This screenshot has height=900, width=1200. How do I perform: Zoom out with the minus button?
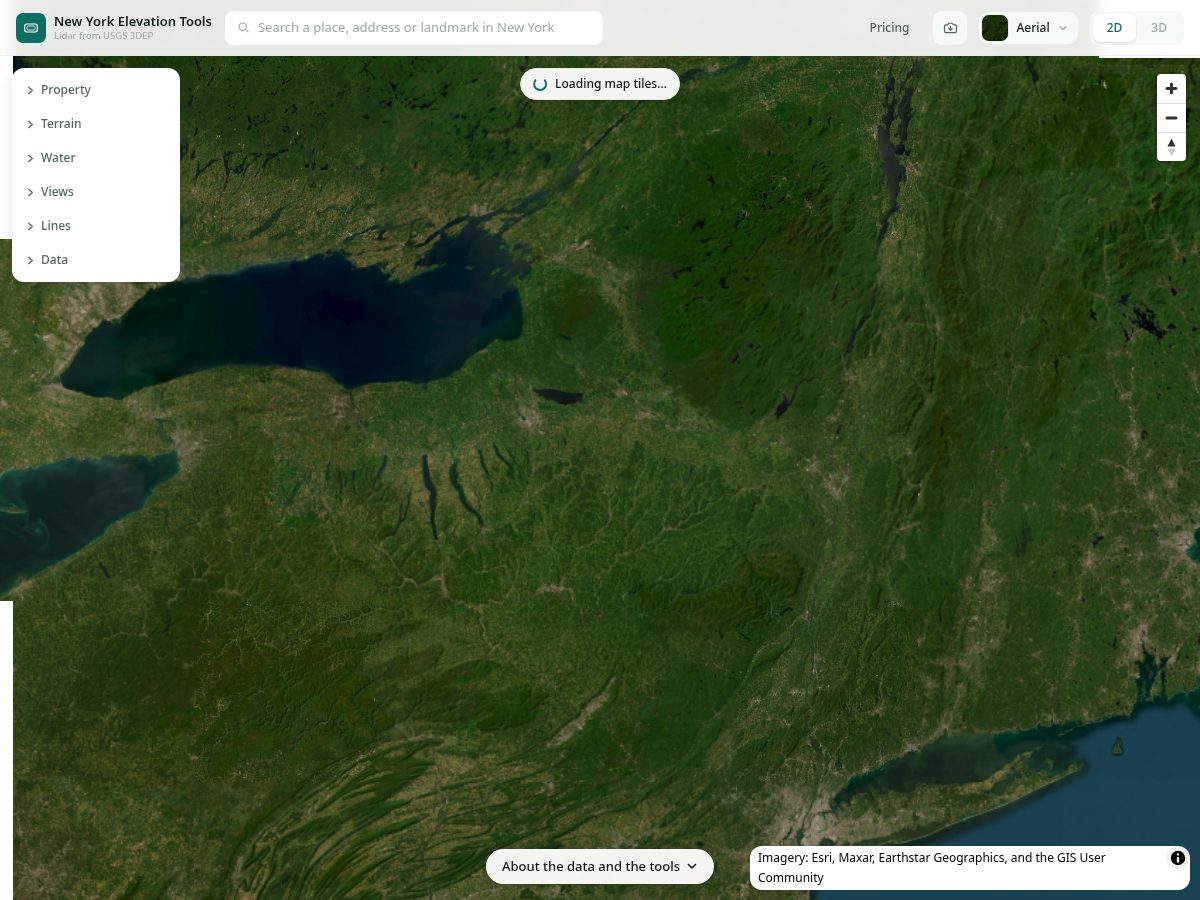coord(1172,118)
